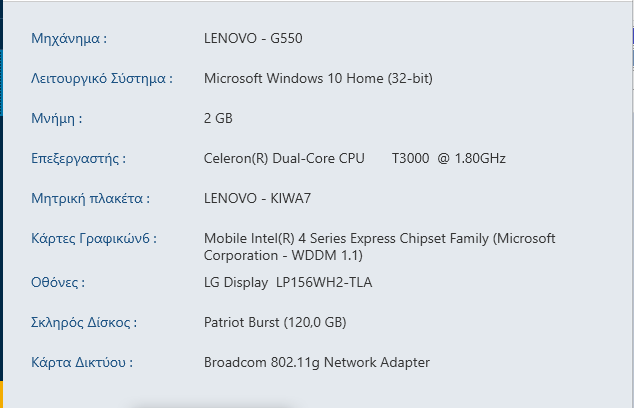Click the Κάρτες Γραφικών label
This screenshot has height=408, width=634.
(x=94, y=238)
